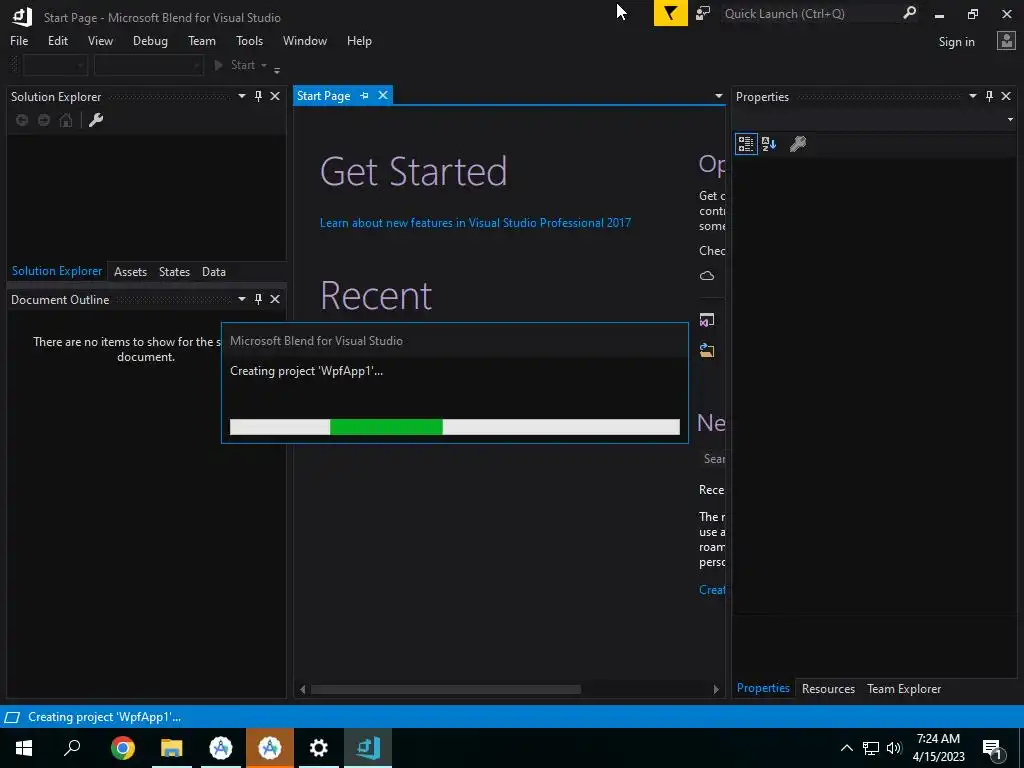This screenshot has width=1024, height=768.
Task: Click the Open Folder icon on Start Page
Action: tap(707, 350)
